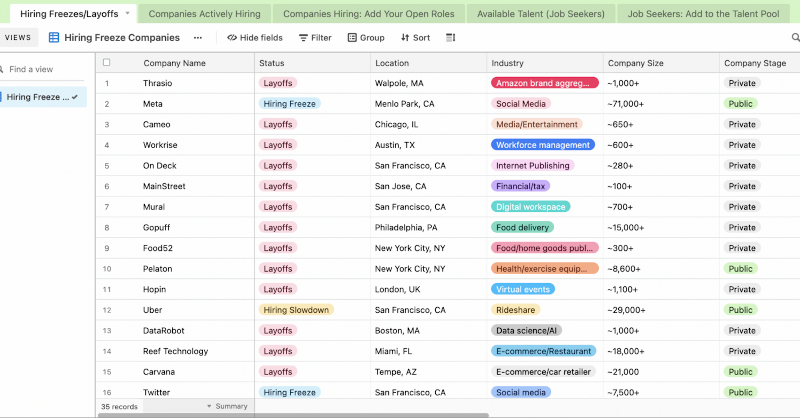Open the Summary dropdown in footer
Screen dimensions: 800x418
(x=227, y=406)
